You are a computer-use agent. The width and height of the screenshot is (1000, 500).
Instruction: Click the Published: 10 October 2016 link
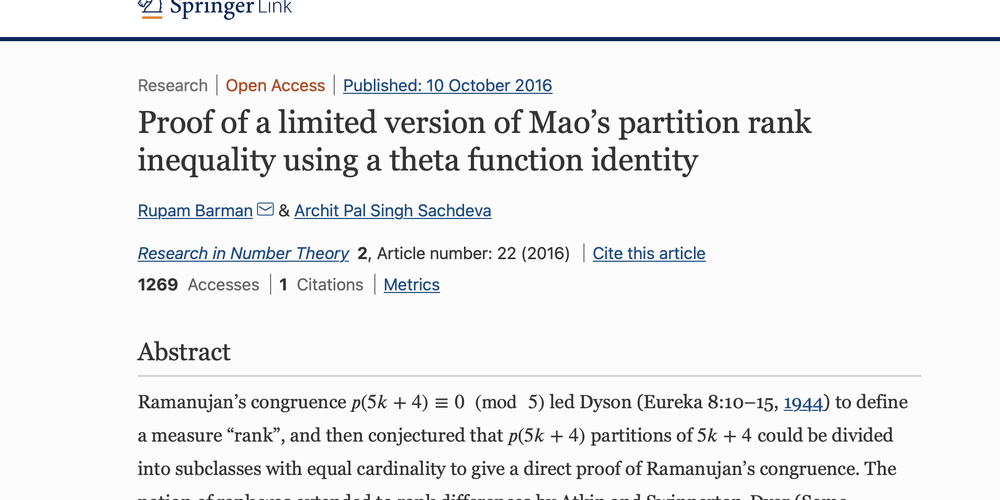447,86
